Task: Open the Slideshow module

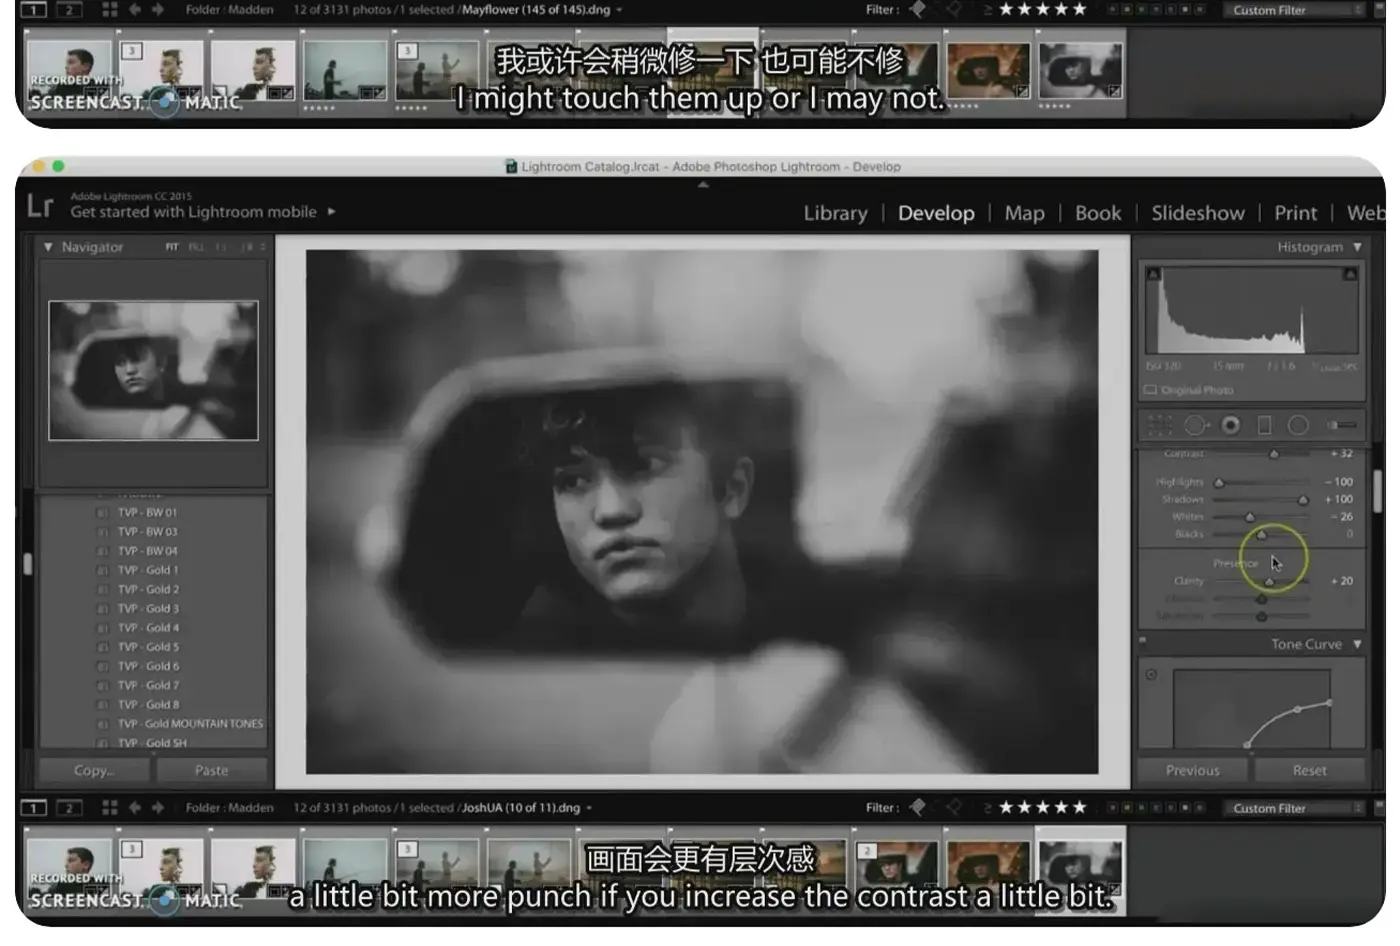Action: pyautogui.click(x=1197, y=213)
